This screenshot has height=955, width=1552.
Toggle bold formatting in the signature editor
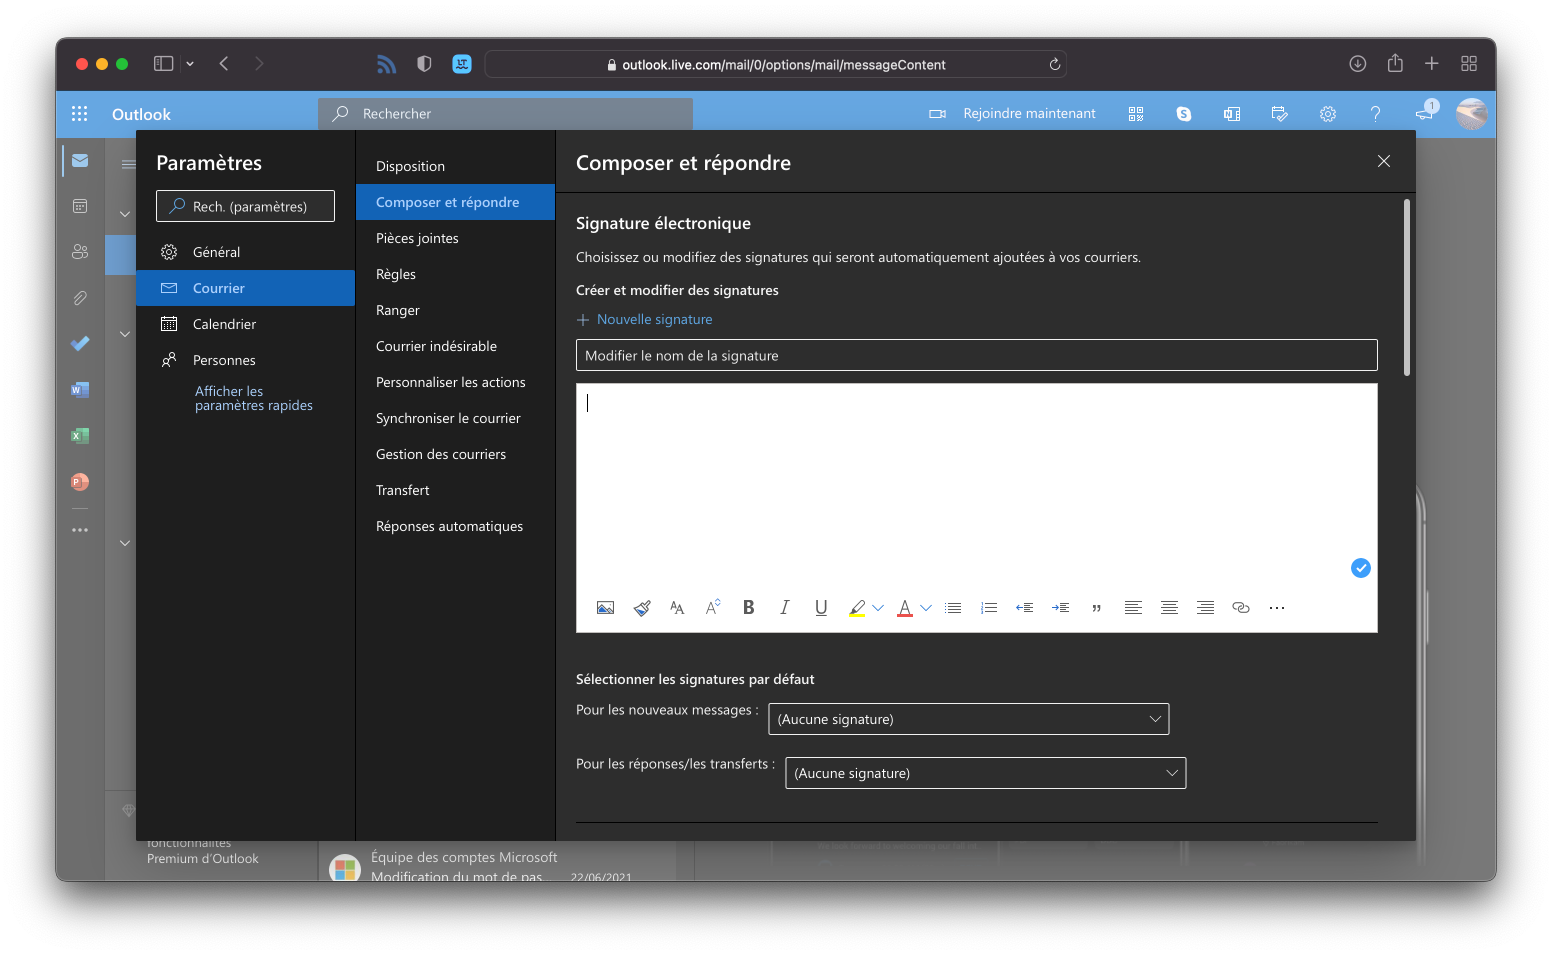pyautogui.click(x=749, y=608)
